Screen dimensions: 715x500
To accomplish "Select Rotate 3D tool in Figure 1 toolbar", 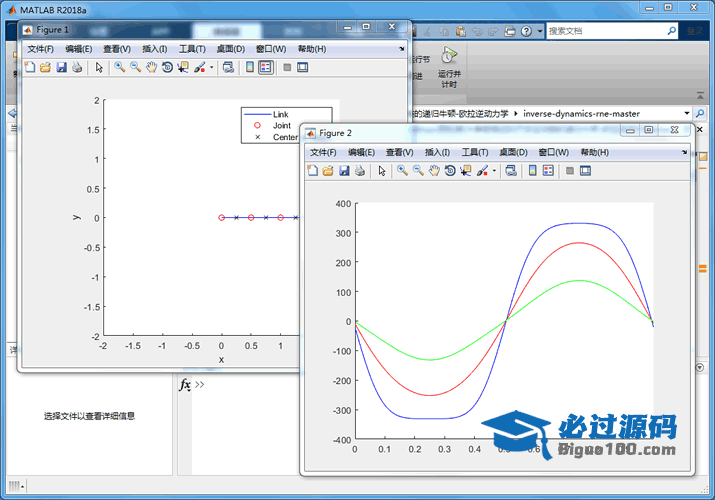I will 167,67.
